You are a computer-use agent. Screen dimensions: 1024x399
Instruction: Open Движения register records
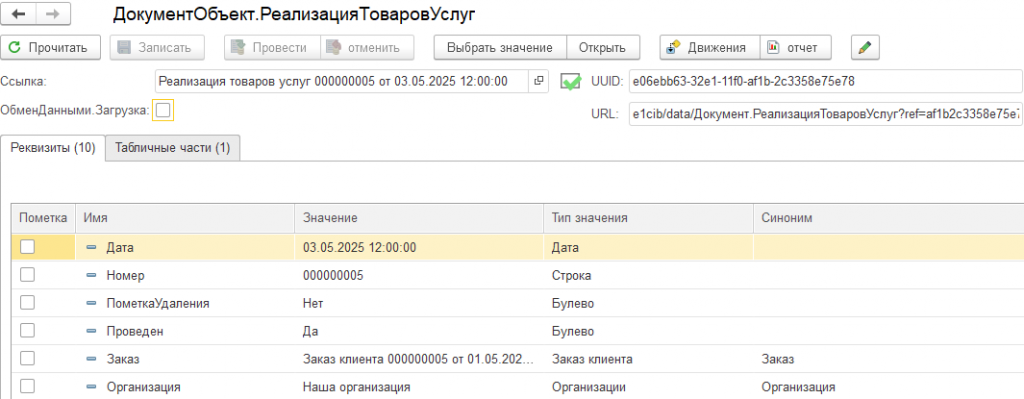point(710,47)
